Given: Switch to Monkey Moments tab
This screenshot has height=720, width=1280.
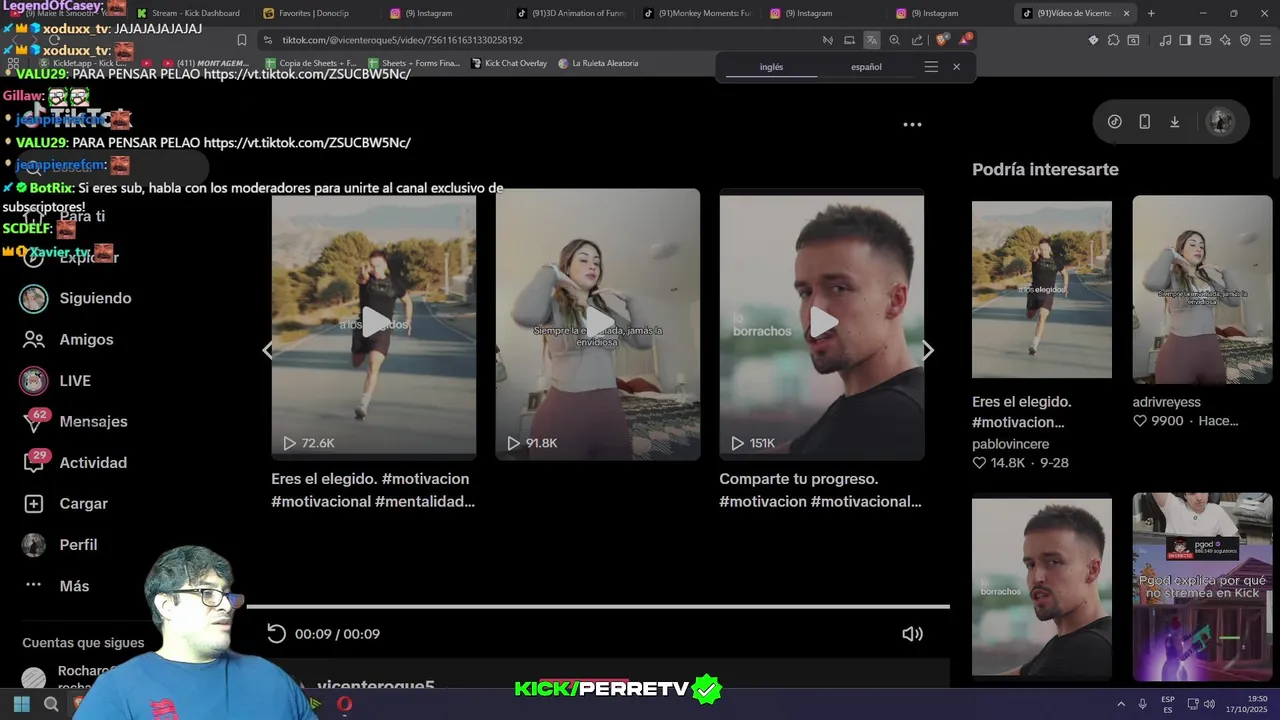Looking at the screenshot, I should [x=696, y=13].
